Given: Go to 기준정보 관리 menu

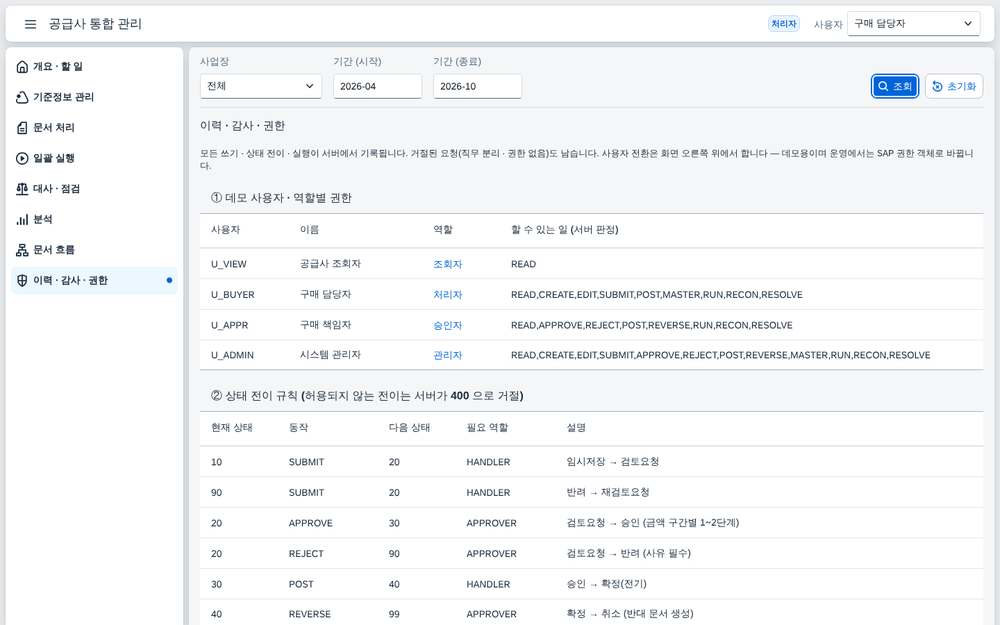Looking at the screenshot, I should pos(94,97).
